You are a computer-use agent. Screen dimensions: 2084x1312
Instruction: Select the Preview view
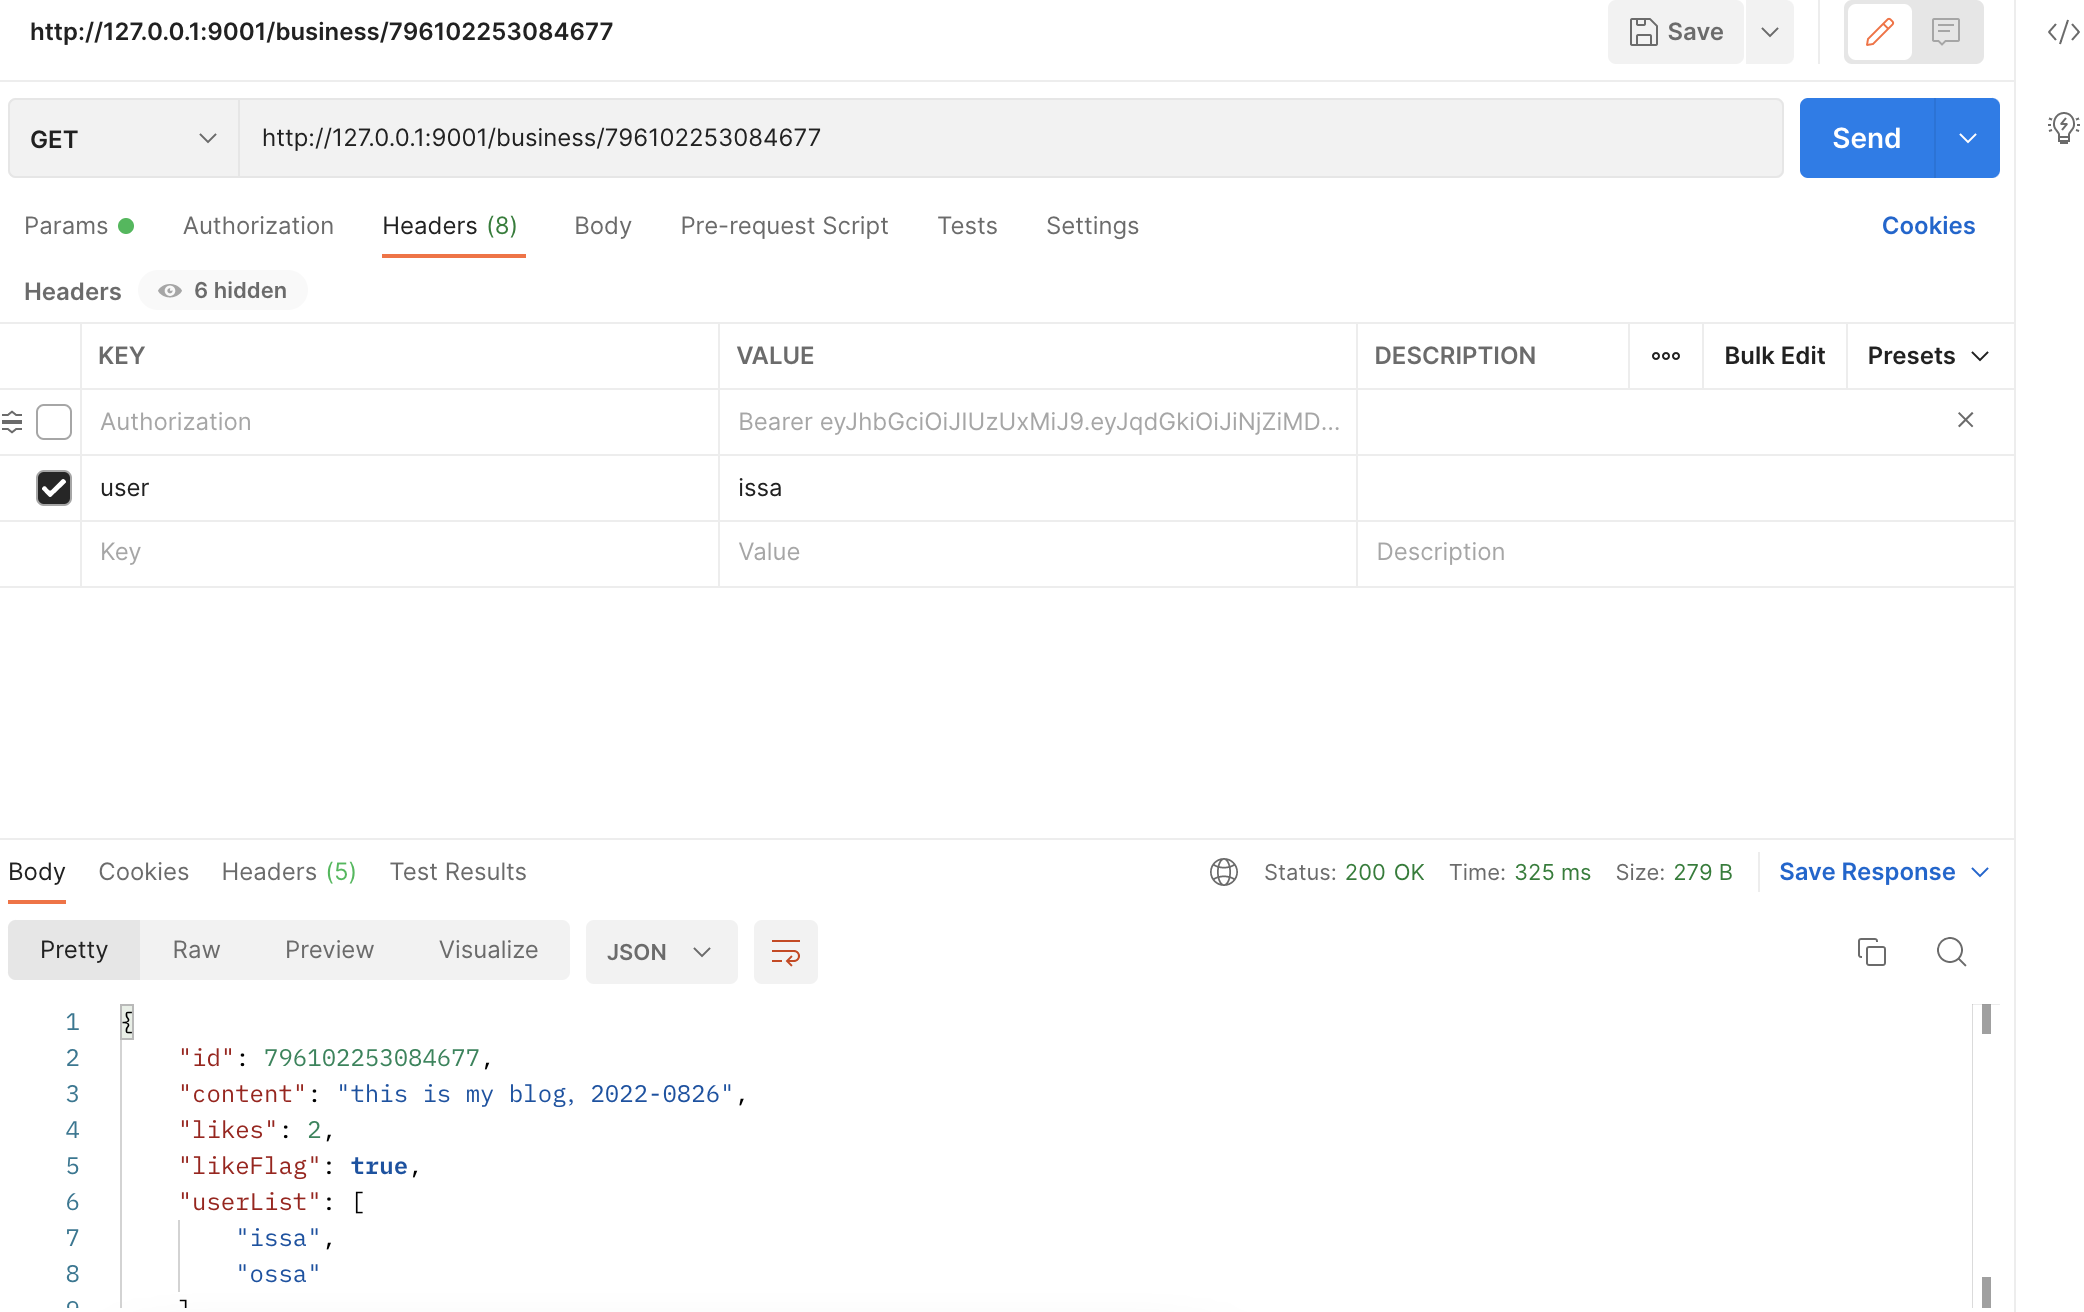[329, 950]
